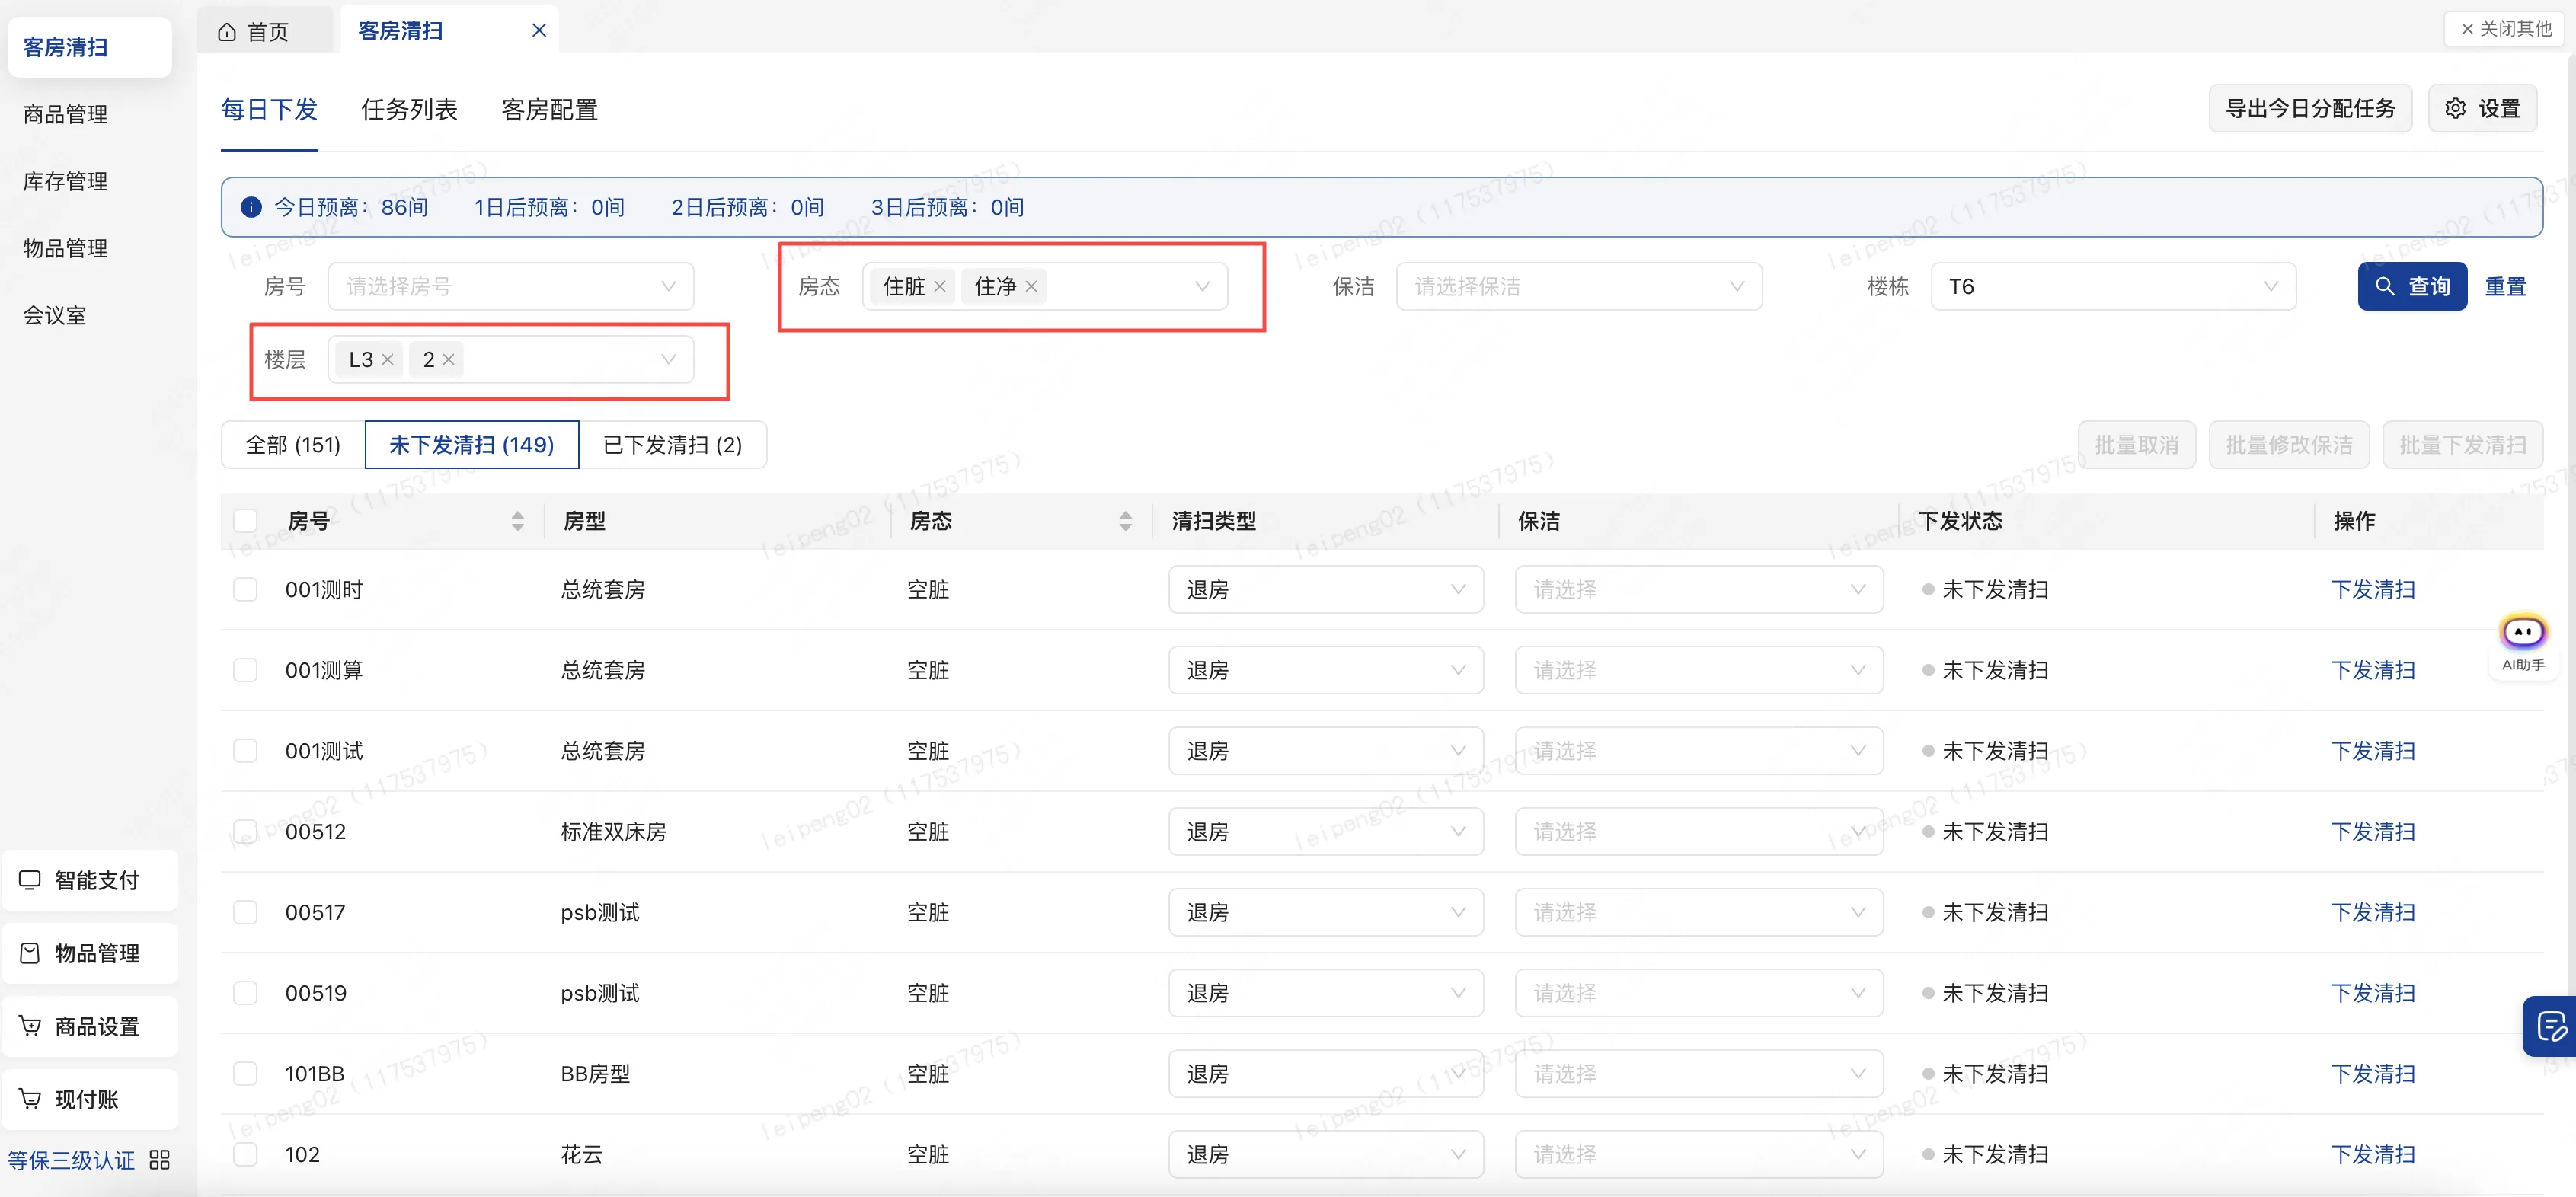This screenshot has width=2576, height=1197.
Task: Click 批量下发清扫 button
Action: [x=2462, y=445]
